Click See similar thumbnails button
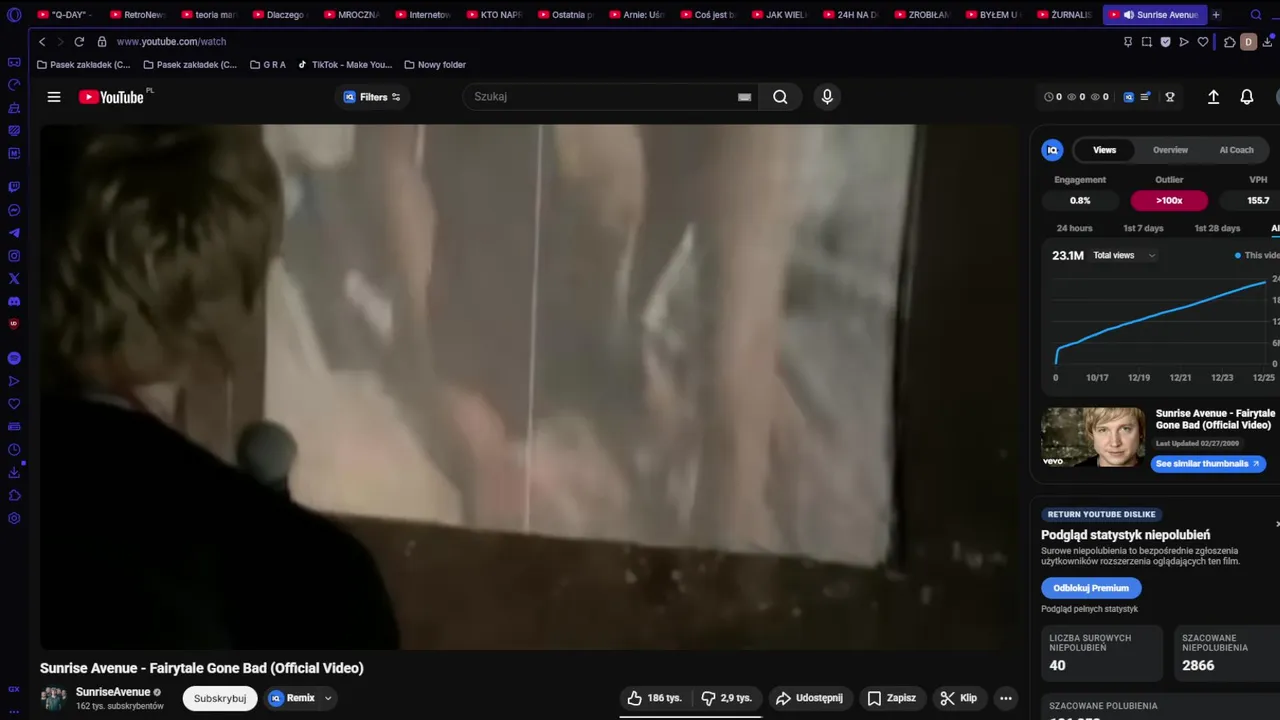 click(1208, 463)
